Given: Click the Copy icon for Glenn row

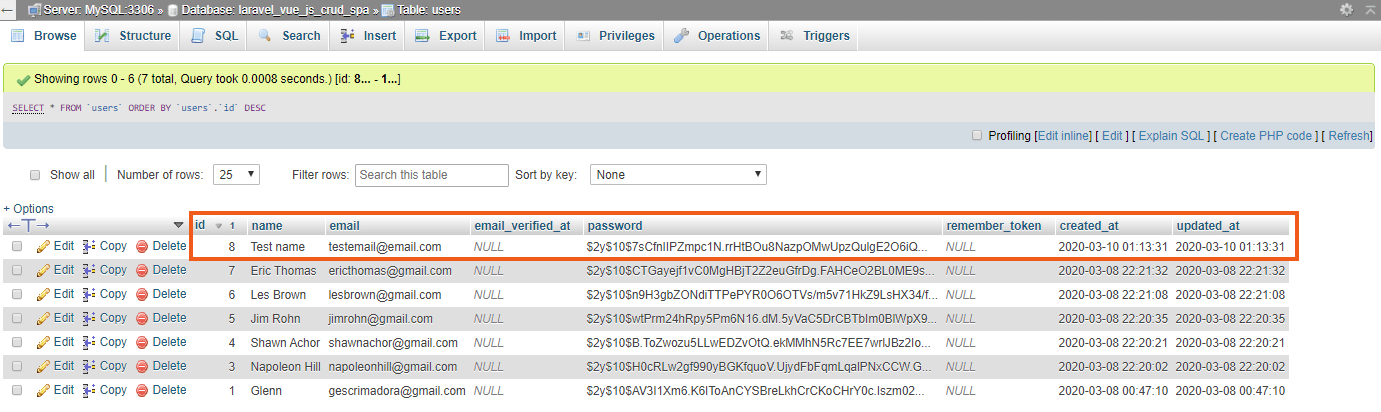Looking at the screenshot, I should pyautogui.click(x=89, y=390).
